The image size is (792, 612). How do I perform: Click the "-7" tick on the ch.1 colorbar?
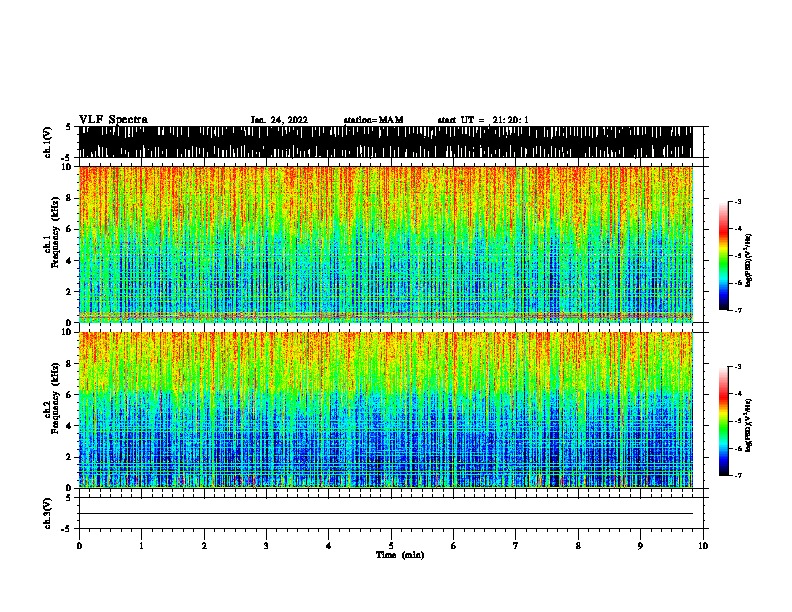738,310
